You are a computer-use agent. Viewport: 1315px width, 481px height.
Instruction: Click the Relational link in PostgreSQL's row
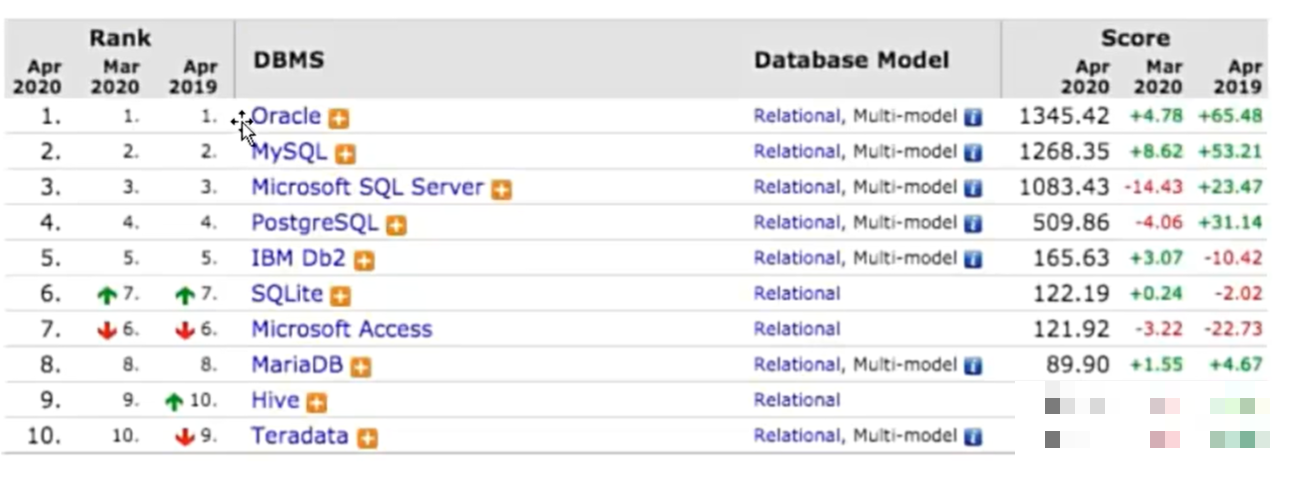point(797,222)
